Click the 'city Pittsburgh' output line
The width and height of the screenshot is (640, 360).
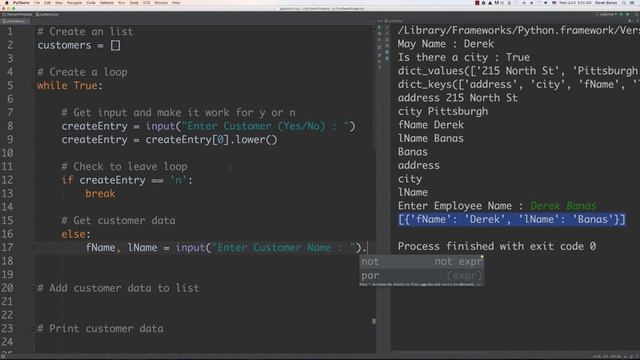coord(443,111)
